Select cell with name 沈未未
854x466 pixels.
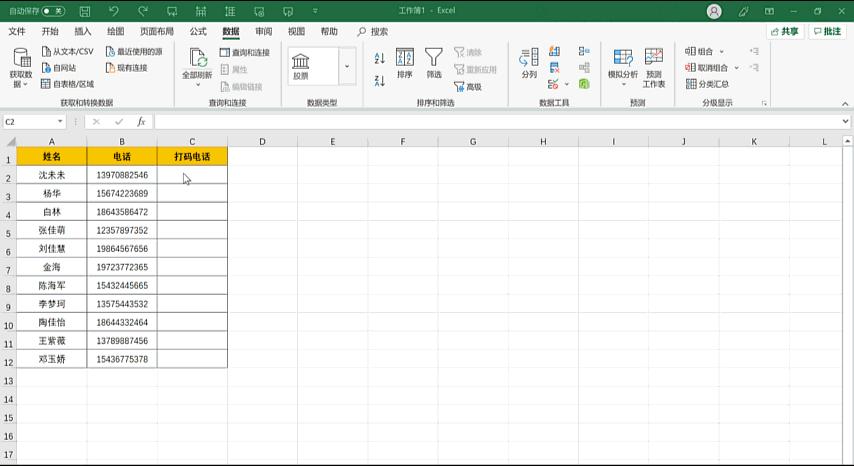point(52,175)
